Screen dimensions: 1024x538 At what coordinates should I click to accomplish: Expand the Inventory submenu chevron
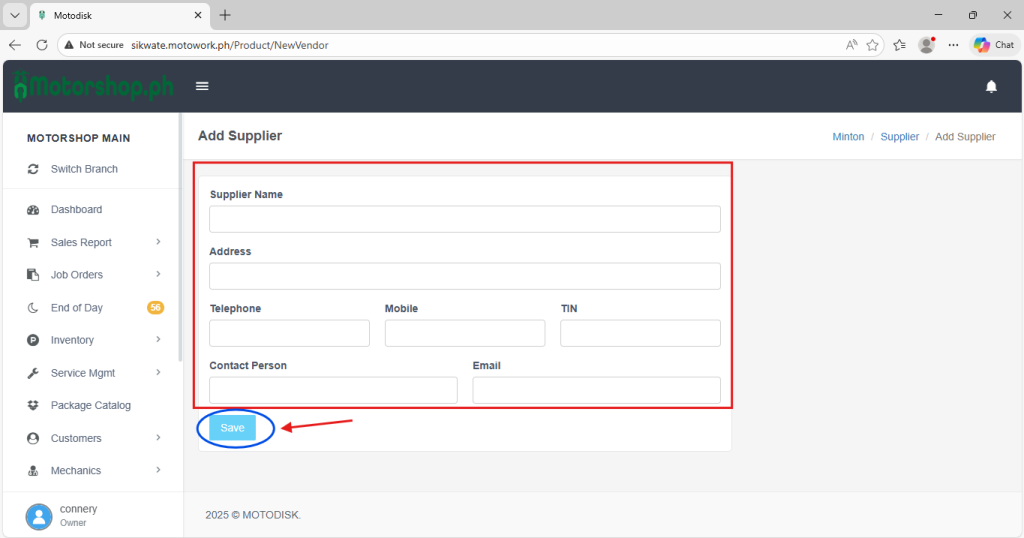159,340
